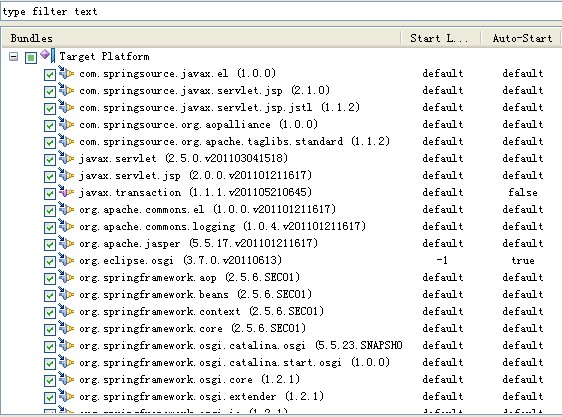Collapse the Target Platform tree node
The height and width of the screenshot is (417, 562).
click(x=13, y=57)
